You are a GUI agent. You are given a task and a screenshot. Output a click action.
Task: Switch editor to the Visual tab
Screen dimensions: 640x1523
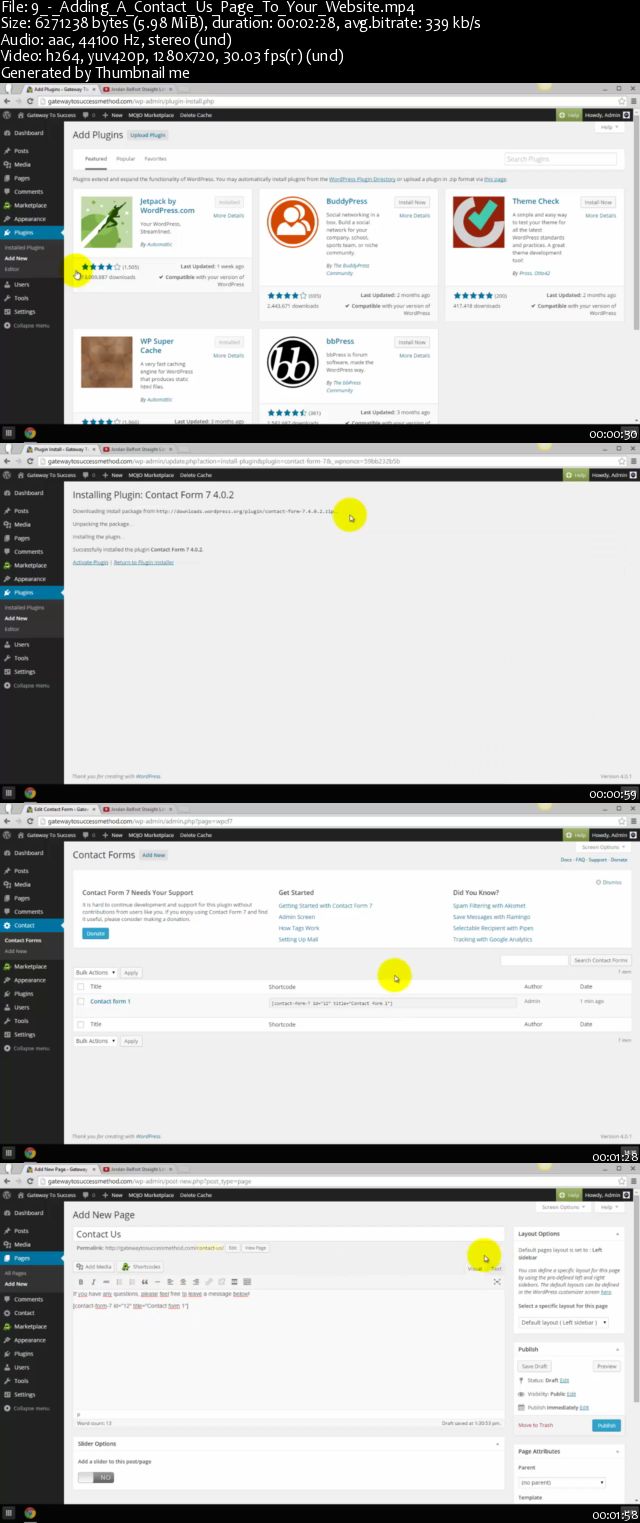tap(475, 1268)
